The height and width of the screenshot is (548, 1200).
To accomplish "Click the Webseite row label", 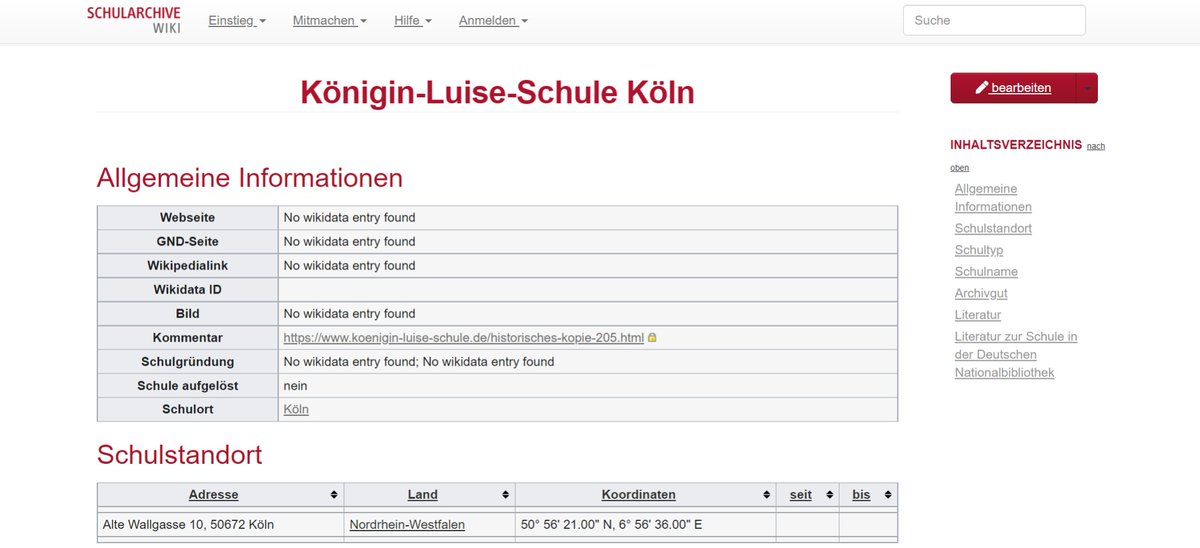I will (187, 217).
